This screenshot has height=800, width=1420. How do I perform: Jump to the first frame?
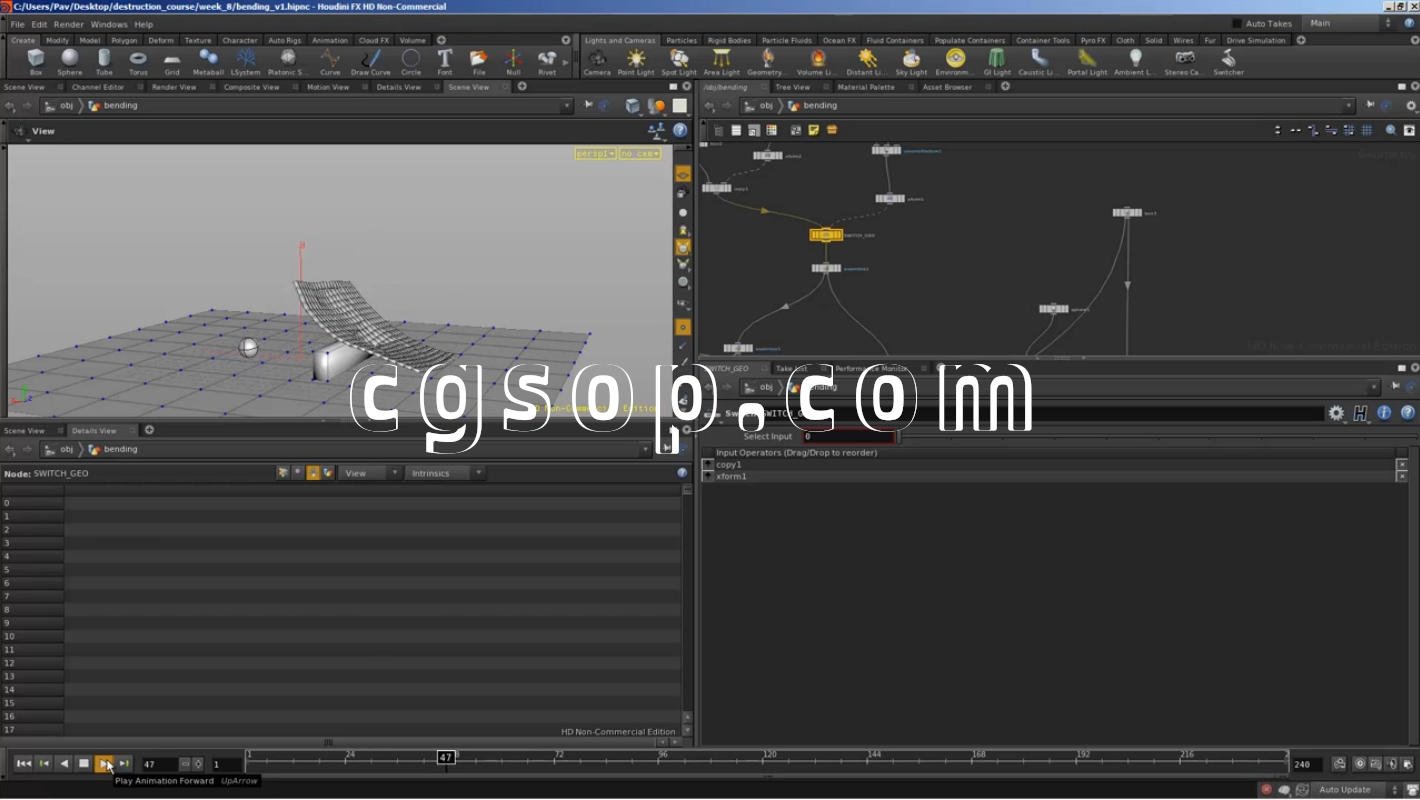point(24,764)
